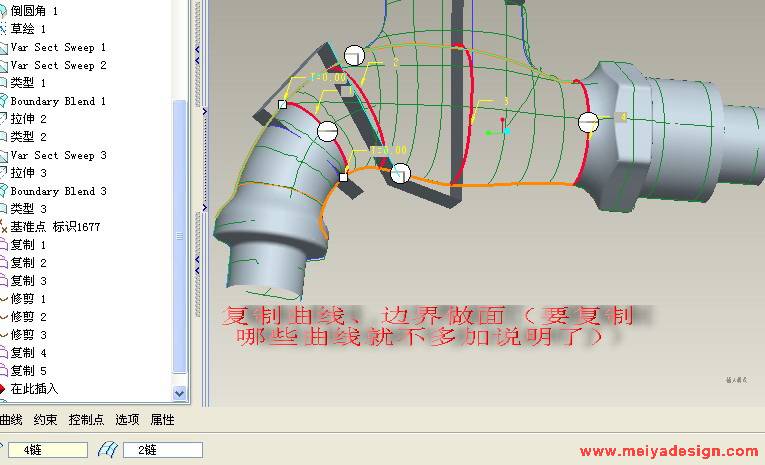Click the right-end circular constraint symbol
Image resolution: width=765 pixels, height=465 pixels.
coord(588,122)
